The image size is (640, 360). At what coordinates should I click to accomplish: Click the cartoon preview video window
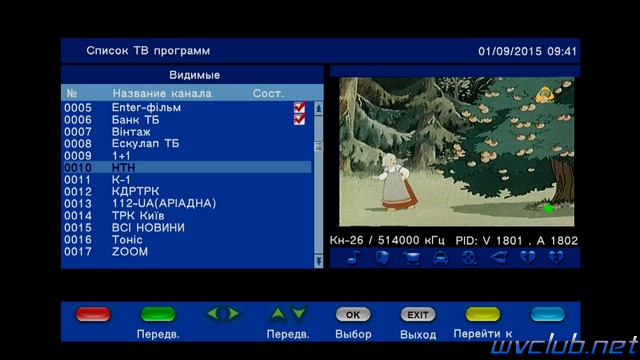[x=457, y=152]
